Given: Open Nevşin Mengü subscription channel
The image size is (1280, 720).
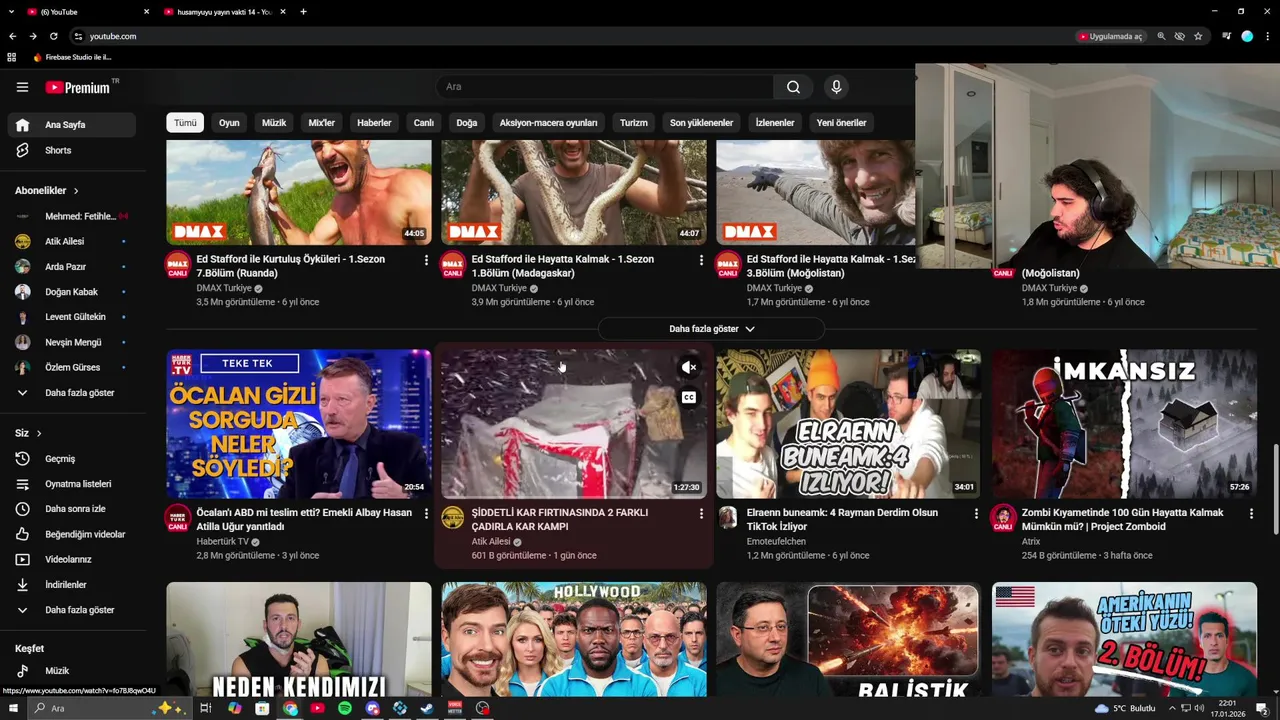Looking at the screenshot, I should tap(71, 342).
